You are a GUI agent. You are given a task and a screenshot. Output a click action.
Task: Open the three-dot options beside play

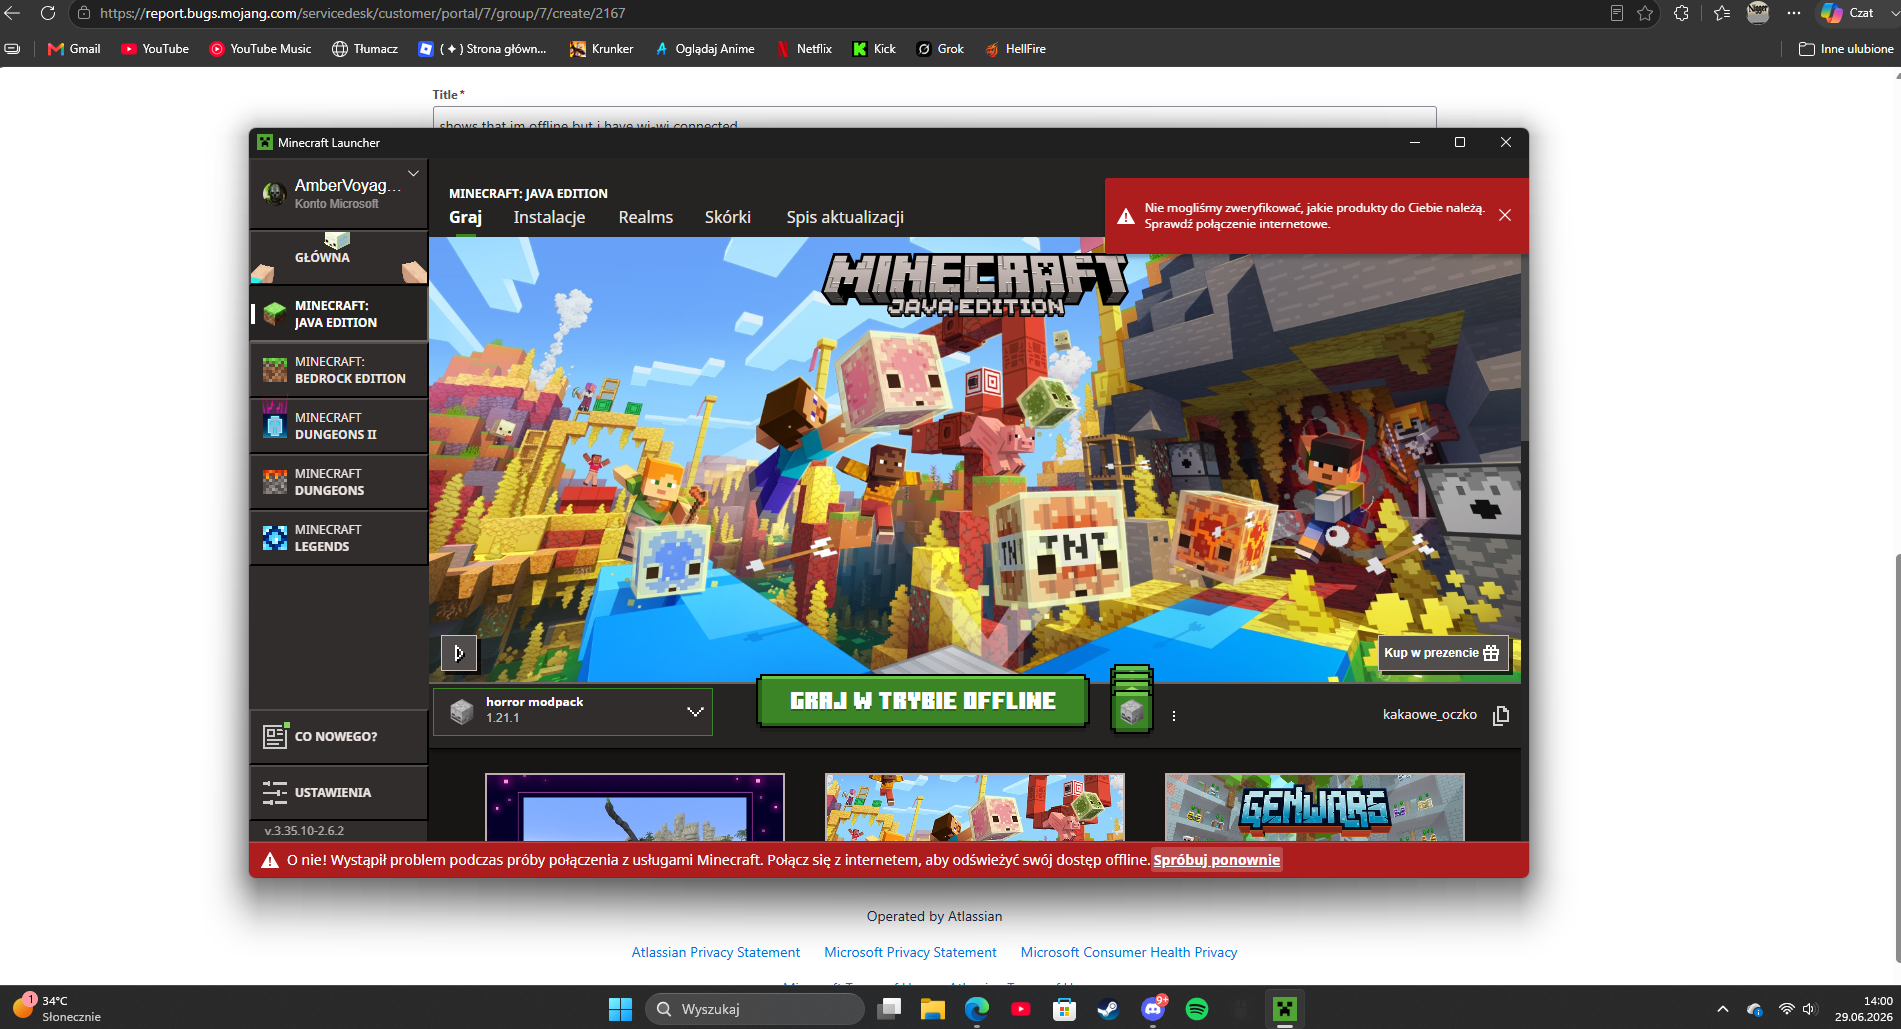[x=1174, y=716]
